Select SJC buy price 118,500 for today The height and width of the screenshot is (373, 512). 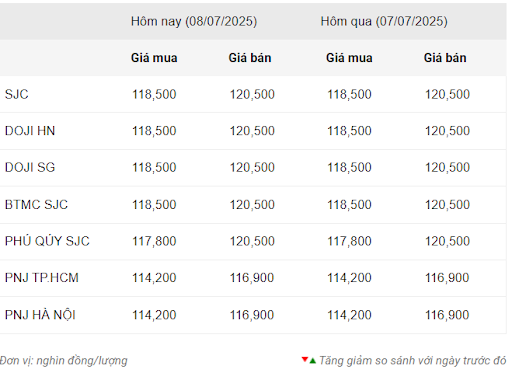154,94
